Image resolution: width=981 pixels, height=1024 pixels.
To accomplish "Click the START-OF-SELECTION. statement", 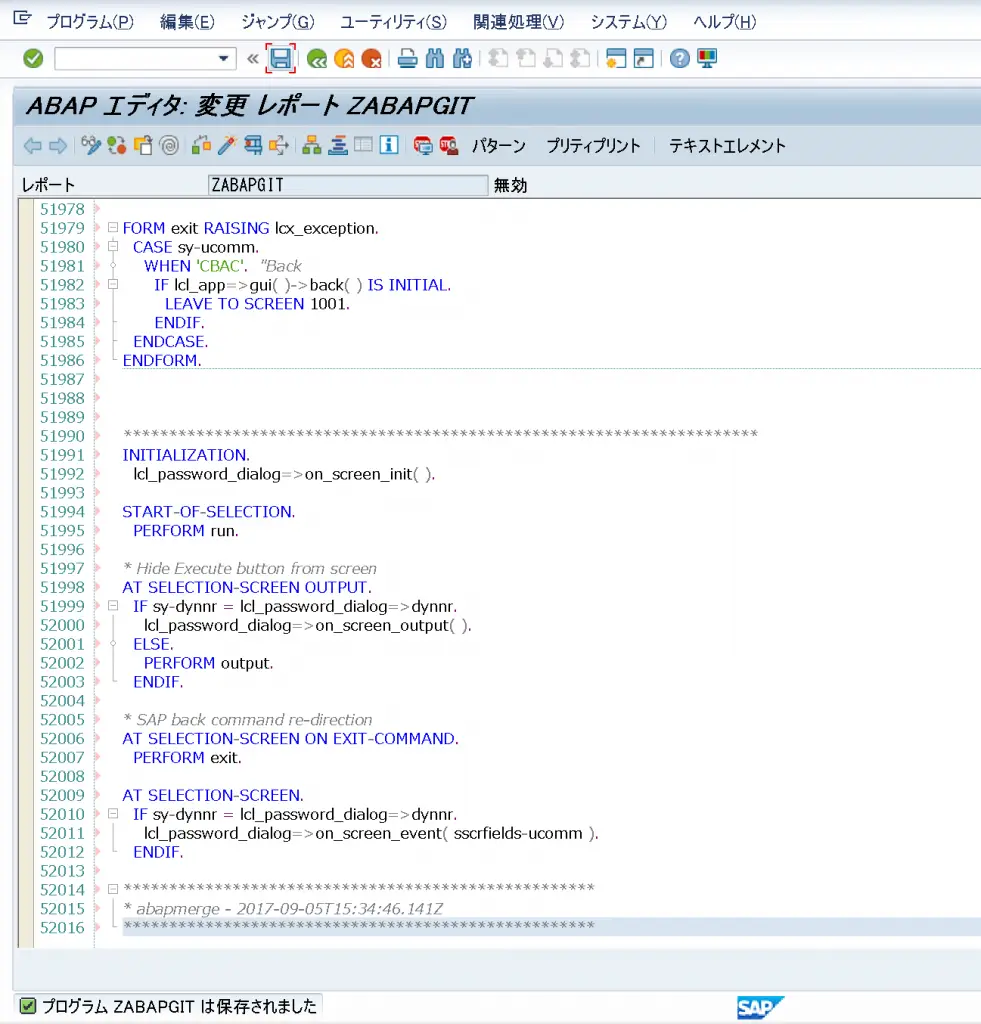I will coord(209,511).
